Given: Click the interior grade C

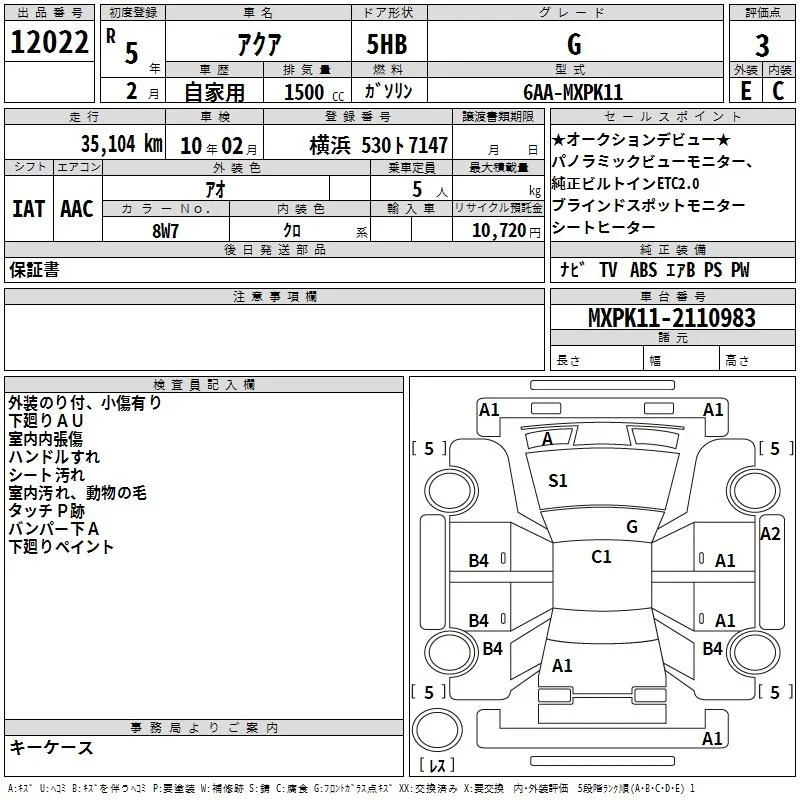Looking at the screenshot, I should (x=778, y=91).
